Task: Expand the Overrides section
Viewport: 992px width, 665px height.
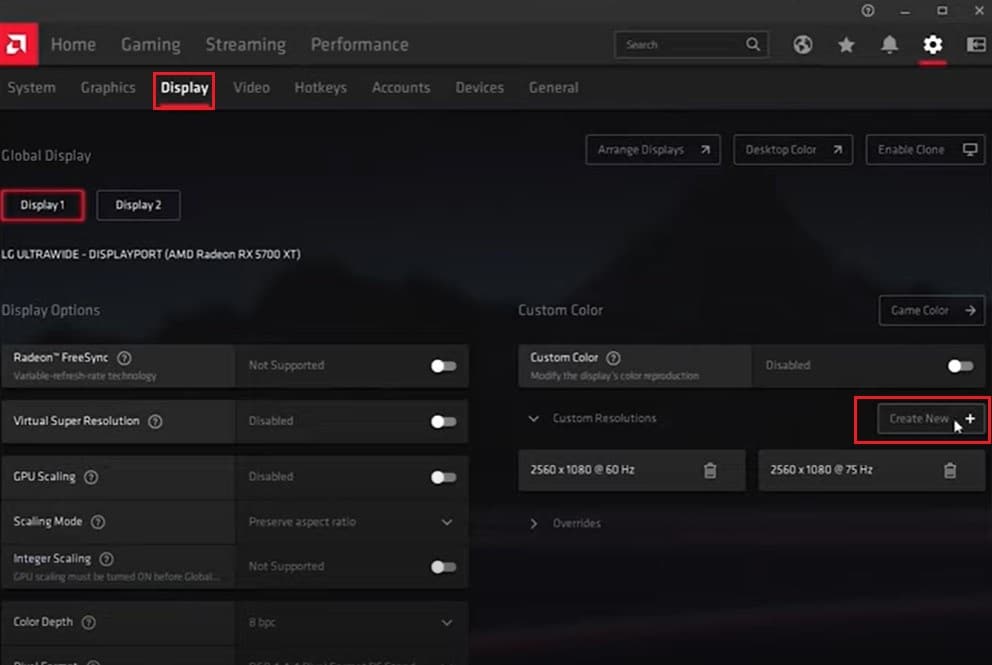Action: [533, 523]
